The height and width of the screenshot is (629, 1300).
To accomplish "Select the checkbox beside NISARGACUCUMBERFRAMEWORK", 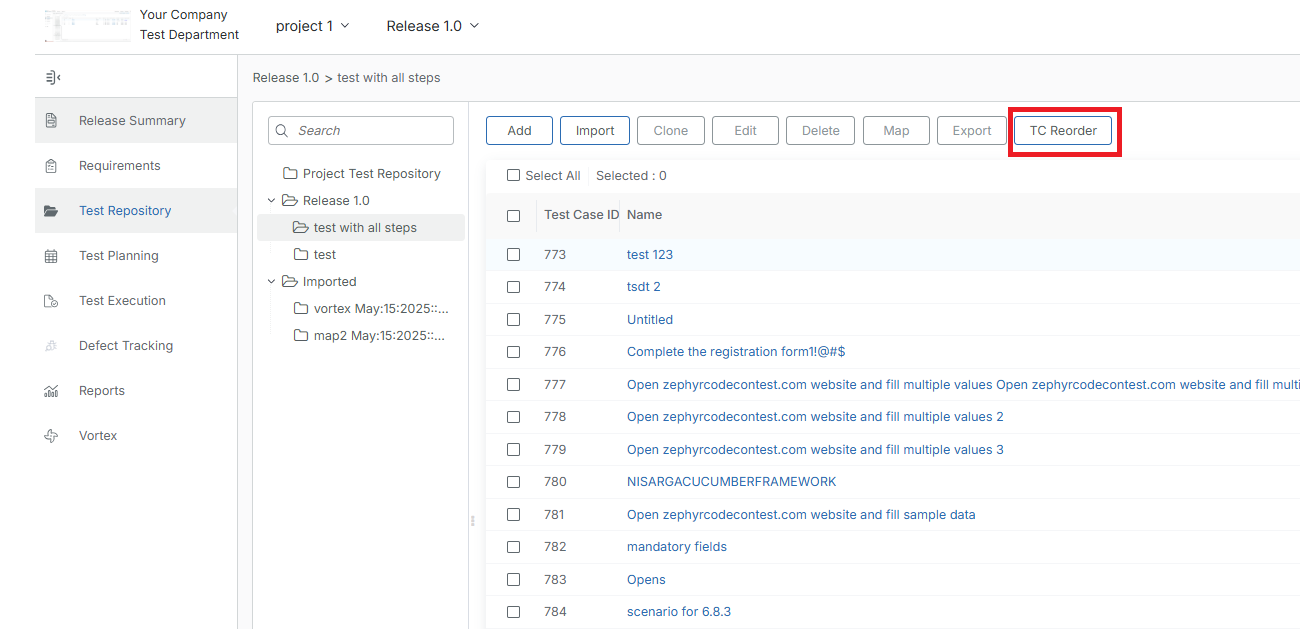I will click(513, 481).
